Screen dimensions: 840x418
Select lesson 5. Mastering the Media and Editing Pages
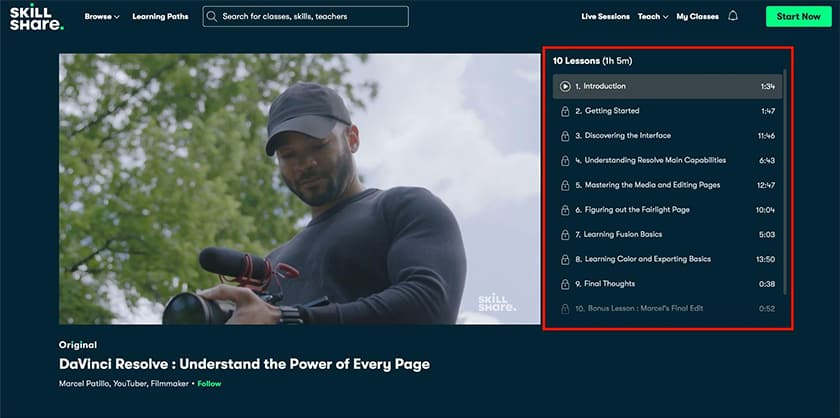point(667,185)
